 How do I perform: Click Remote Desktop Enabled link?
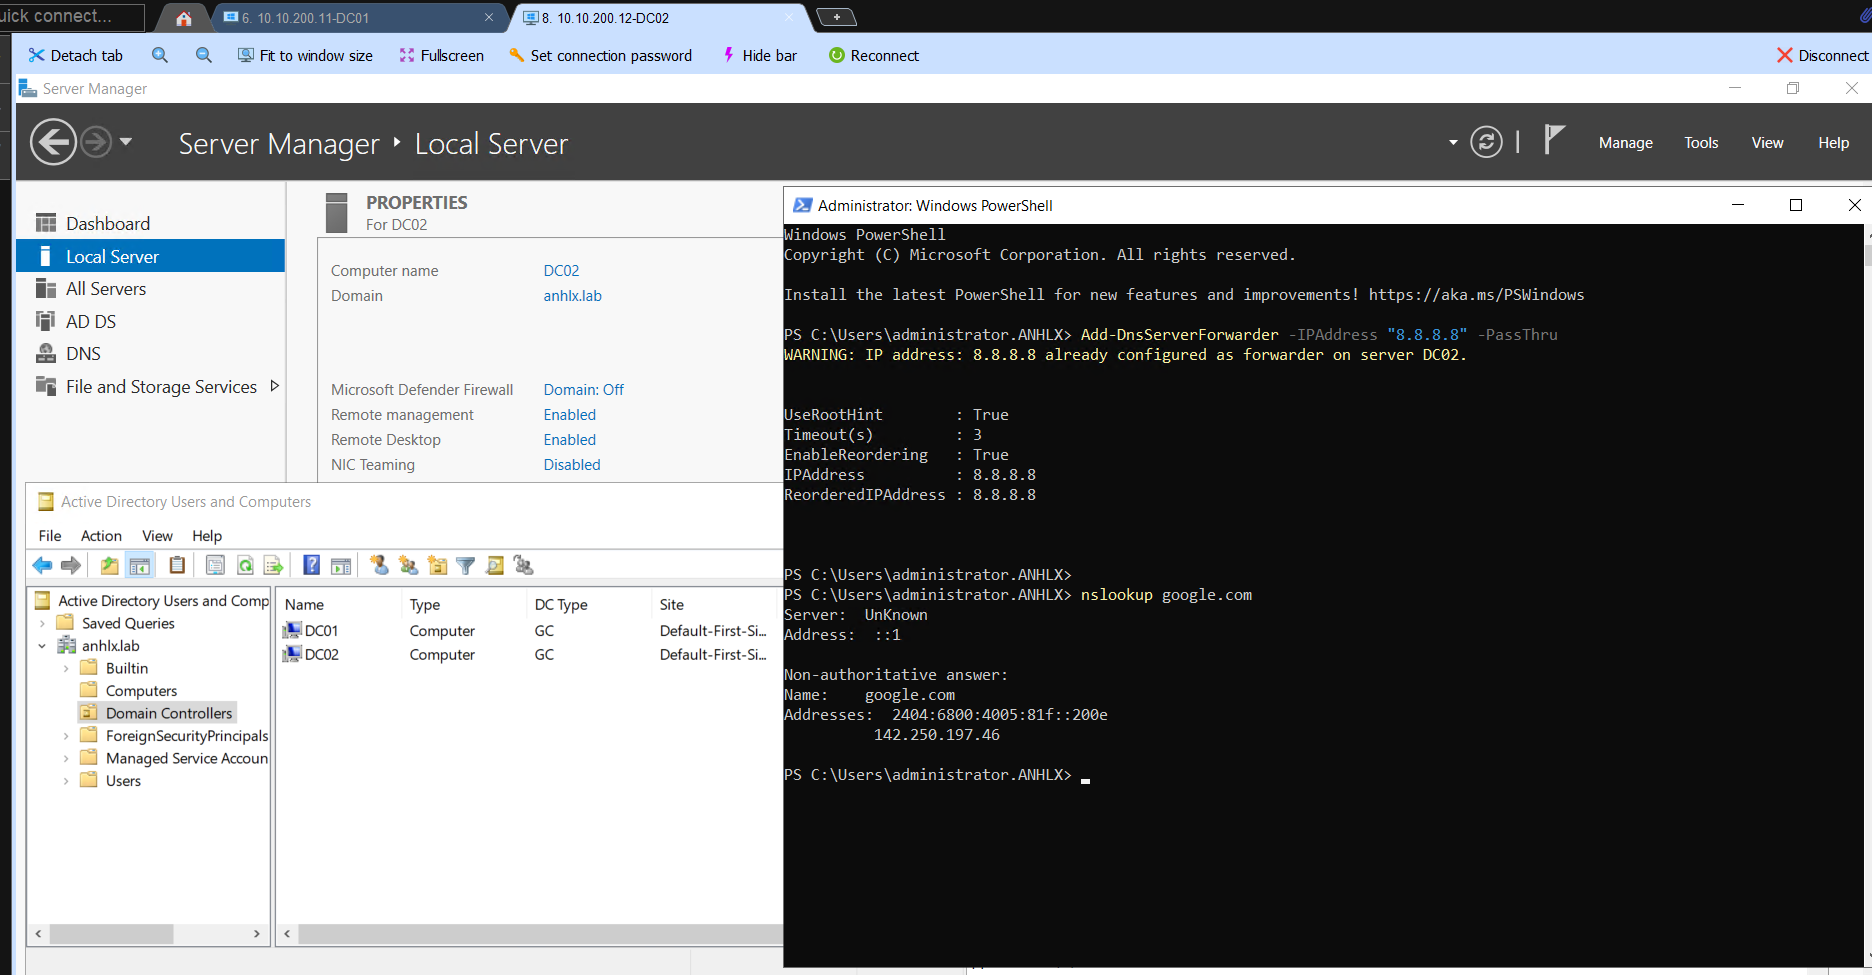(x=569, y=440)
